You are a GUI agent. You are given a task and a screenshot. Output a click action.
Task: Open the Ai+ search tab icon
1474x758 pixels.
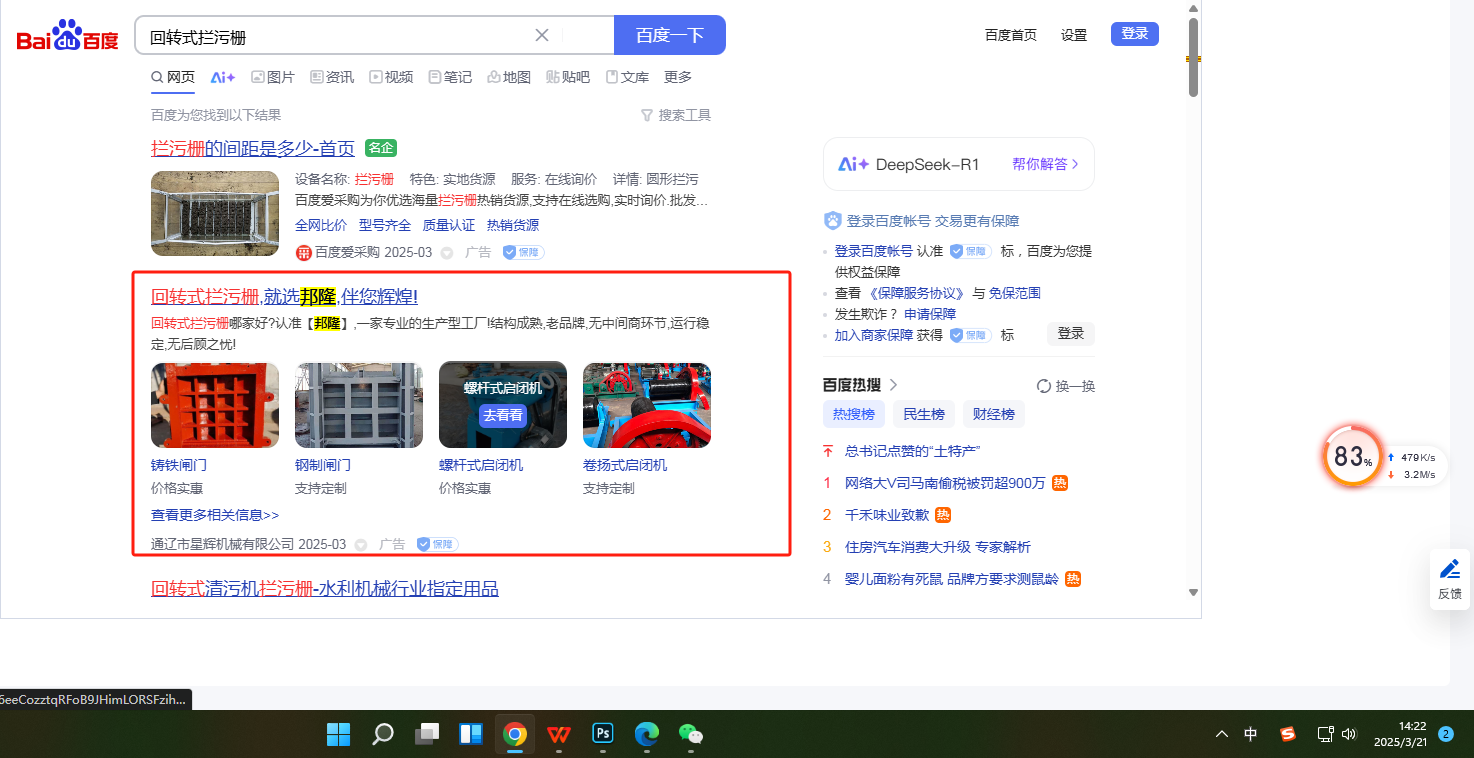pyautogui.click(x=222, y=77)
